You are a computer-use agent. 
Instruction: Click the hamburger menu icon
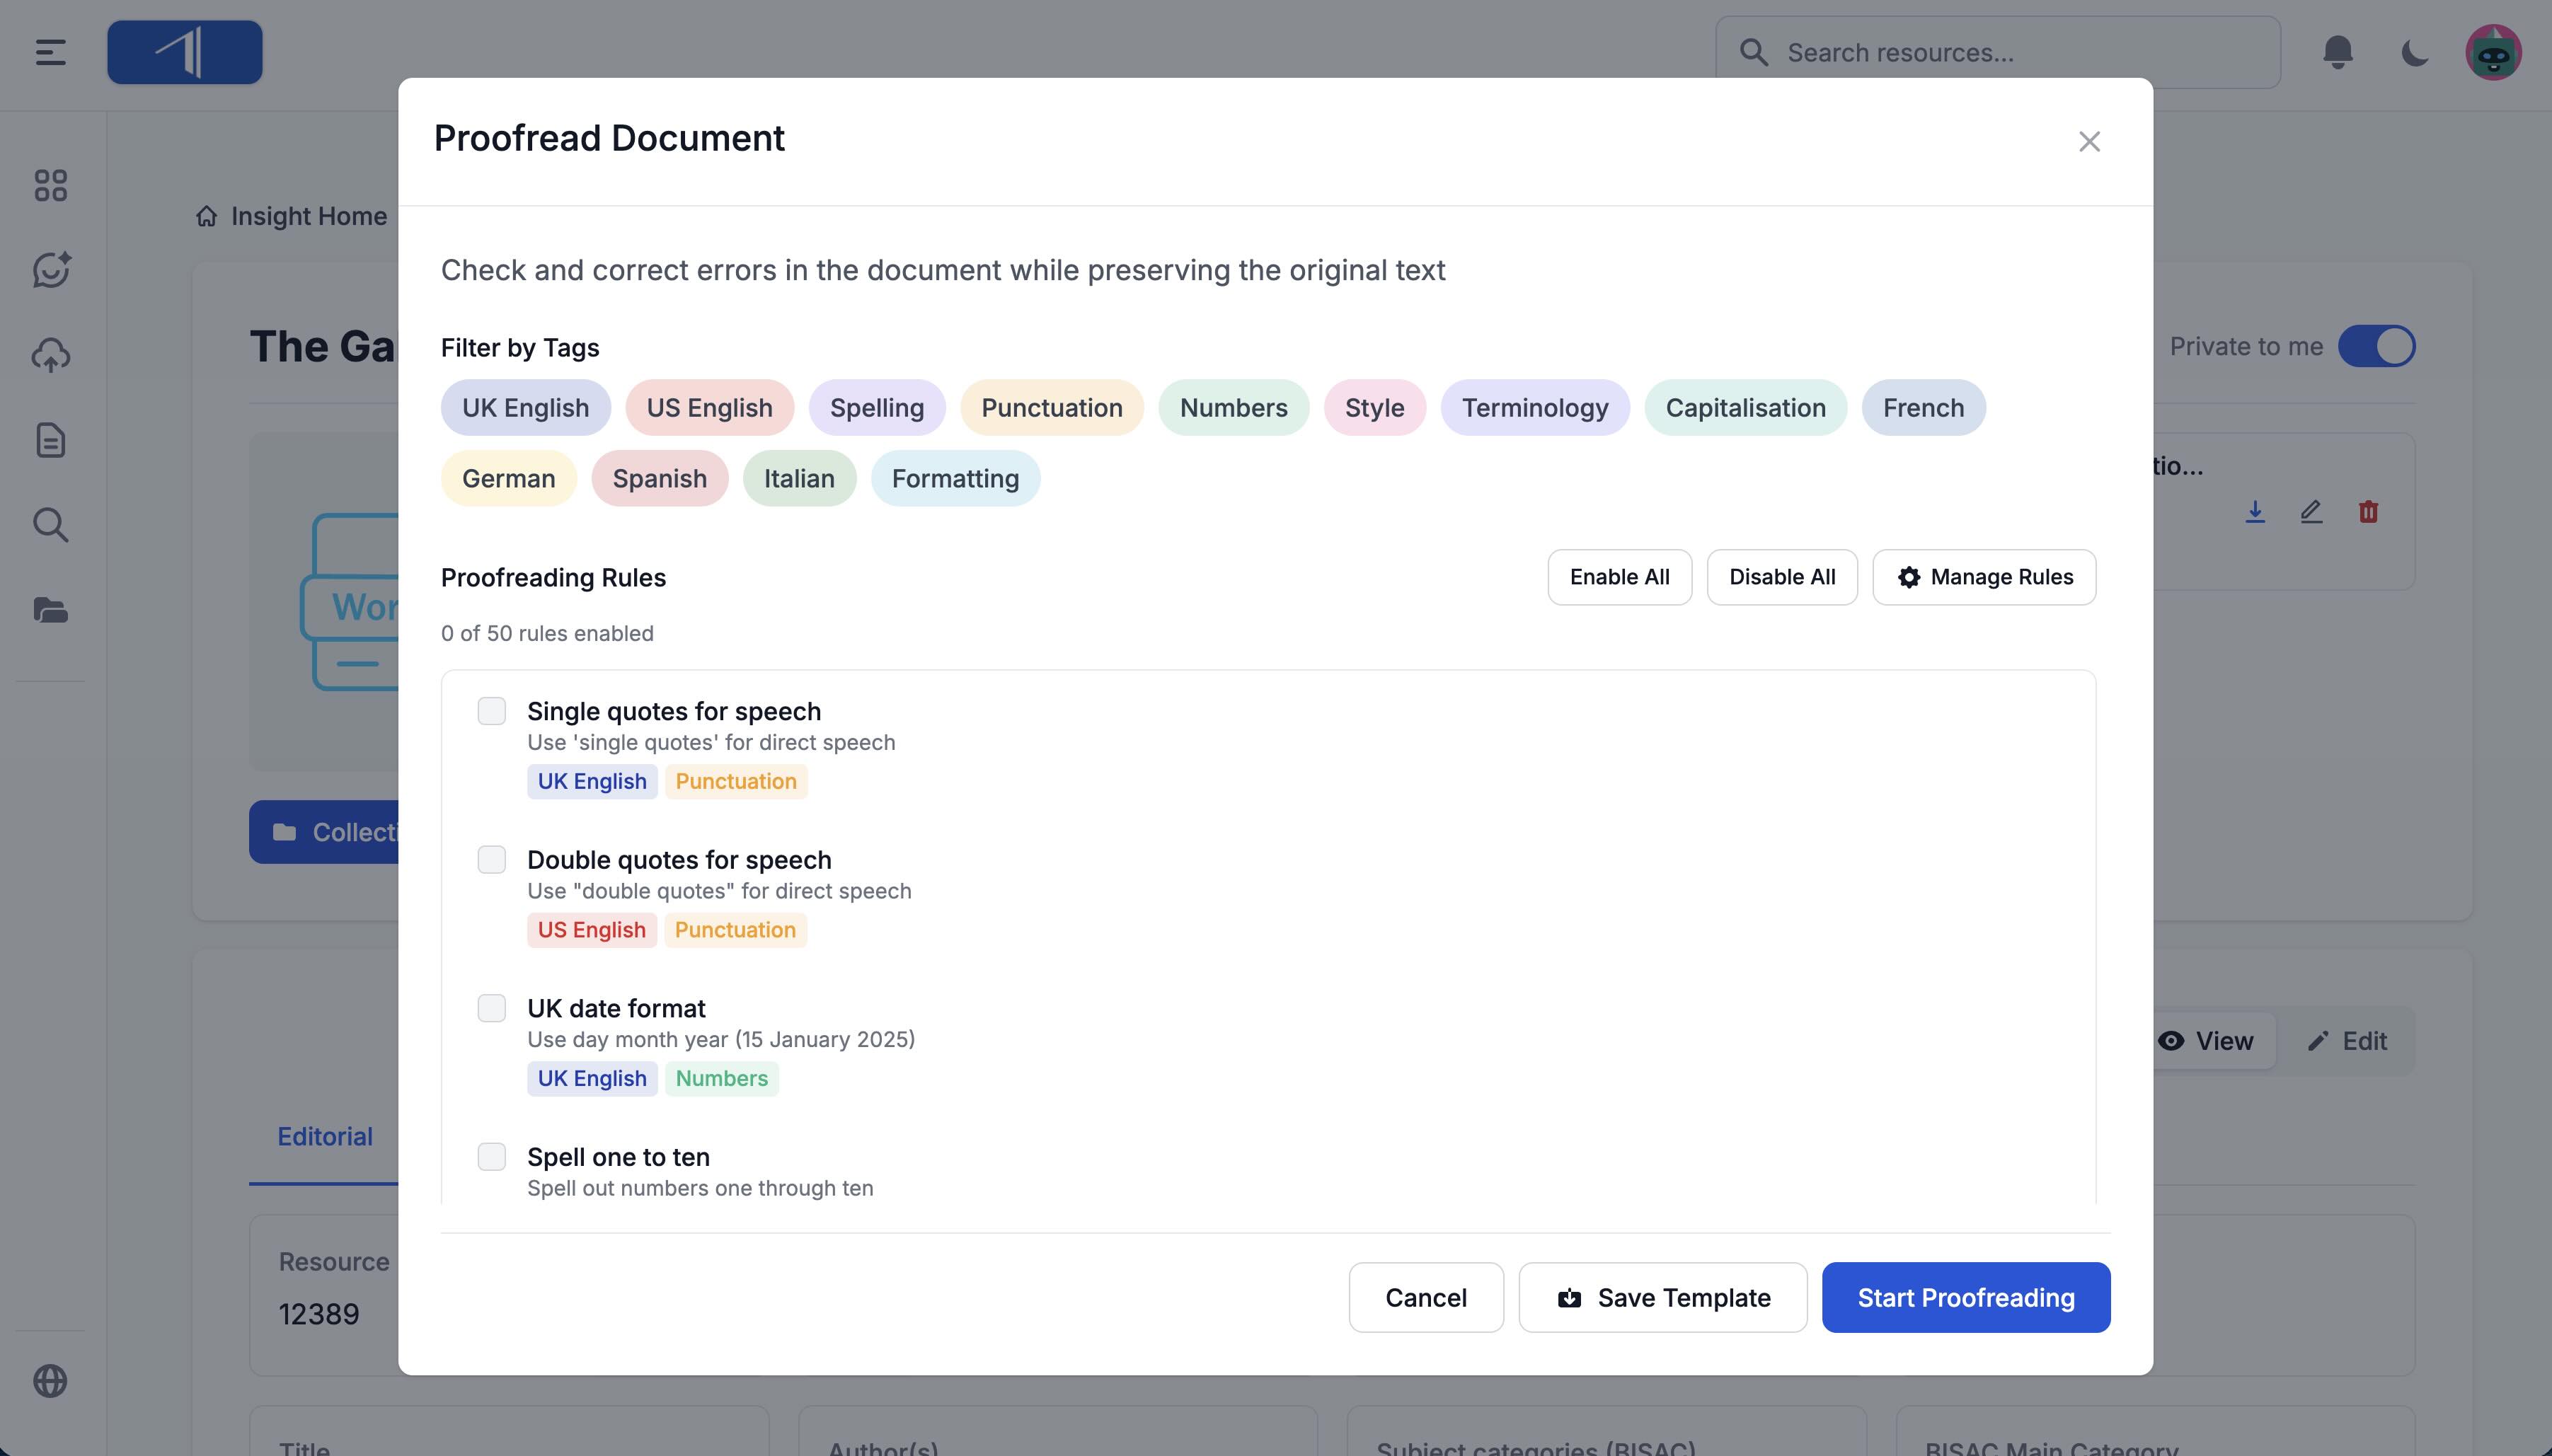pyautogui.click(x=50, y=52)
